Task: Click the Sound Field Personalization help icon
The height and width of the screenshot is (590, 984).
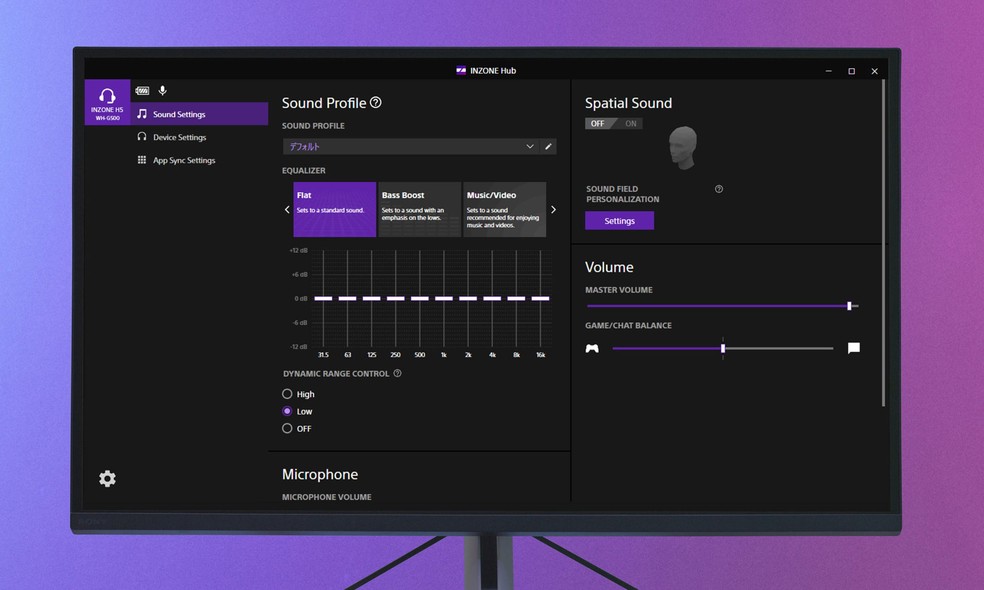Action: (719, 189)
